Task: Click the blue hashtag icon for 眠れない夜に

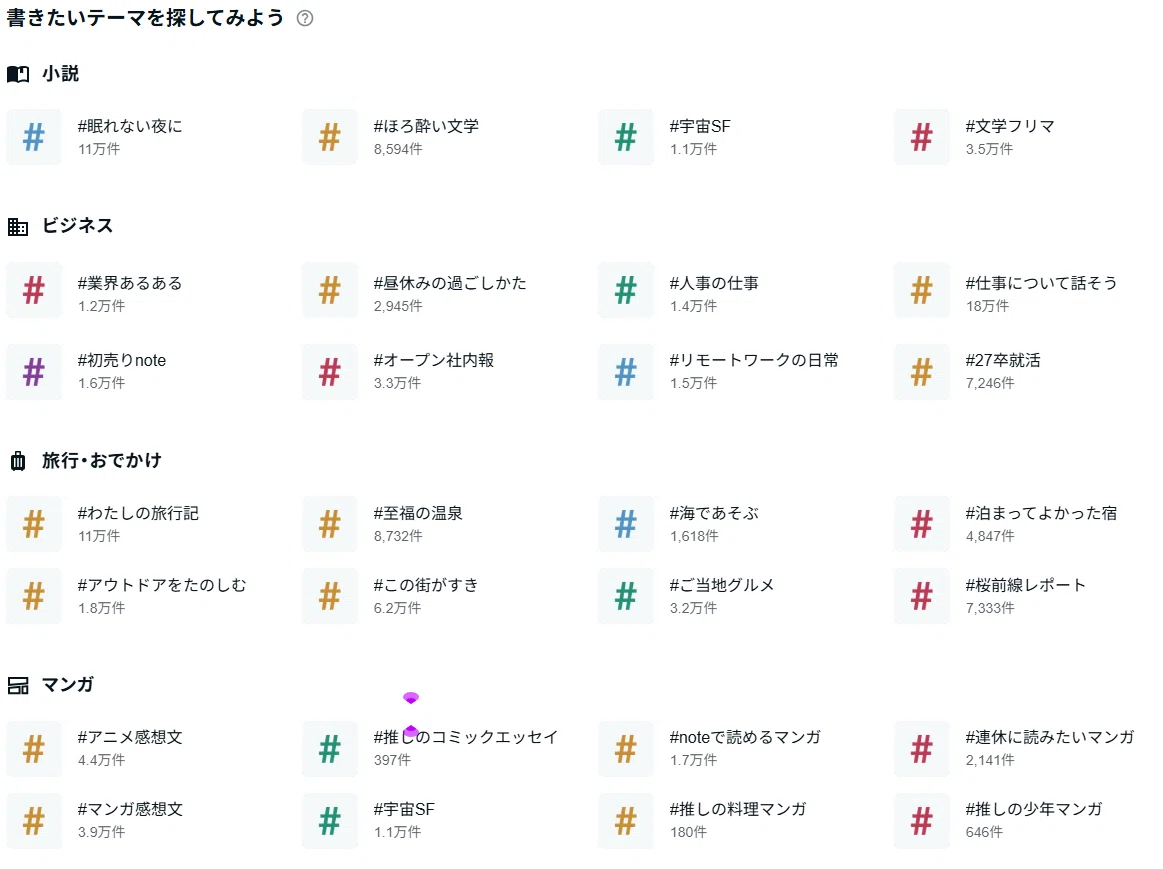Action: (x=34, y=137)
